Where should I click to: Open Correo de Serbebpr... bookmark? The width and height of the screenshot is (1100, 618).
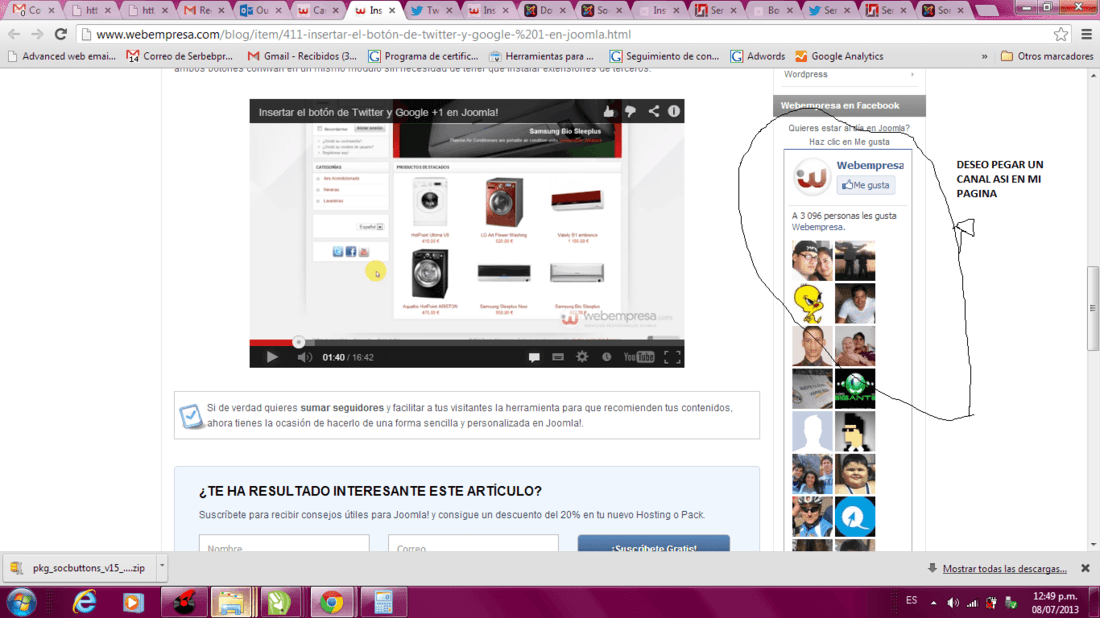(x=180, y=56)
